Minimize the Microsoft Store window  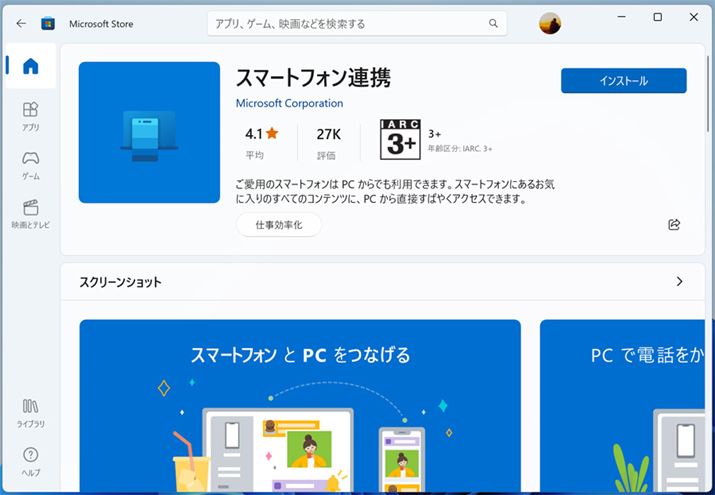(622, 17)
